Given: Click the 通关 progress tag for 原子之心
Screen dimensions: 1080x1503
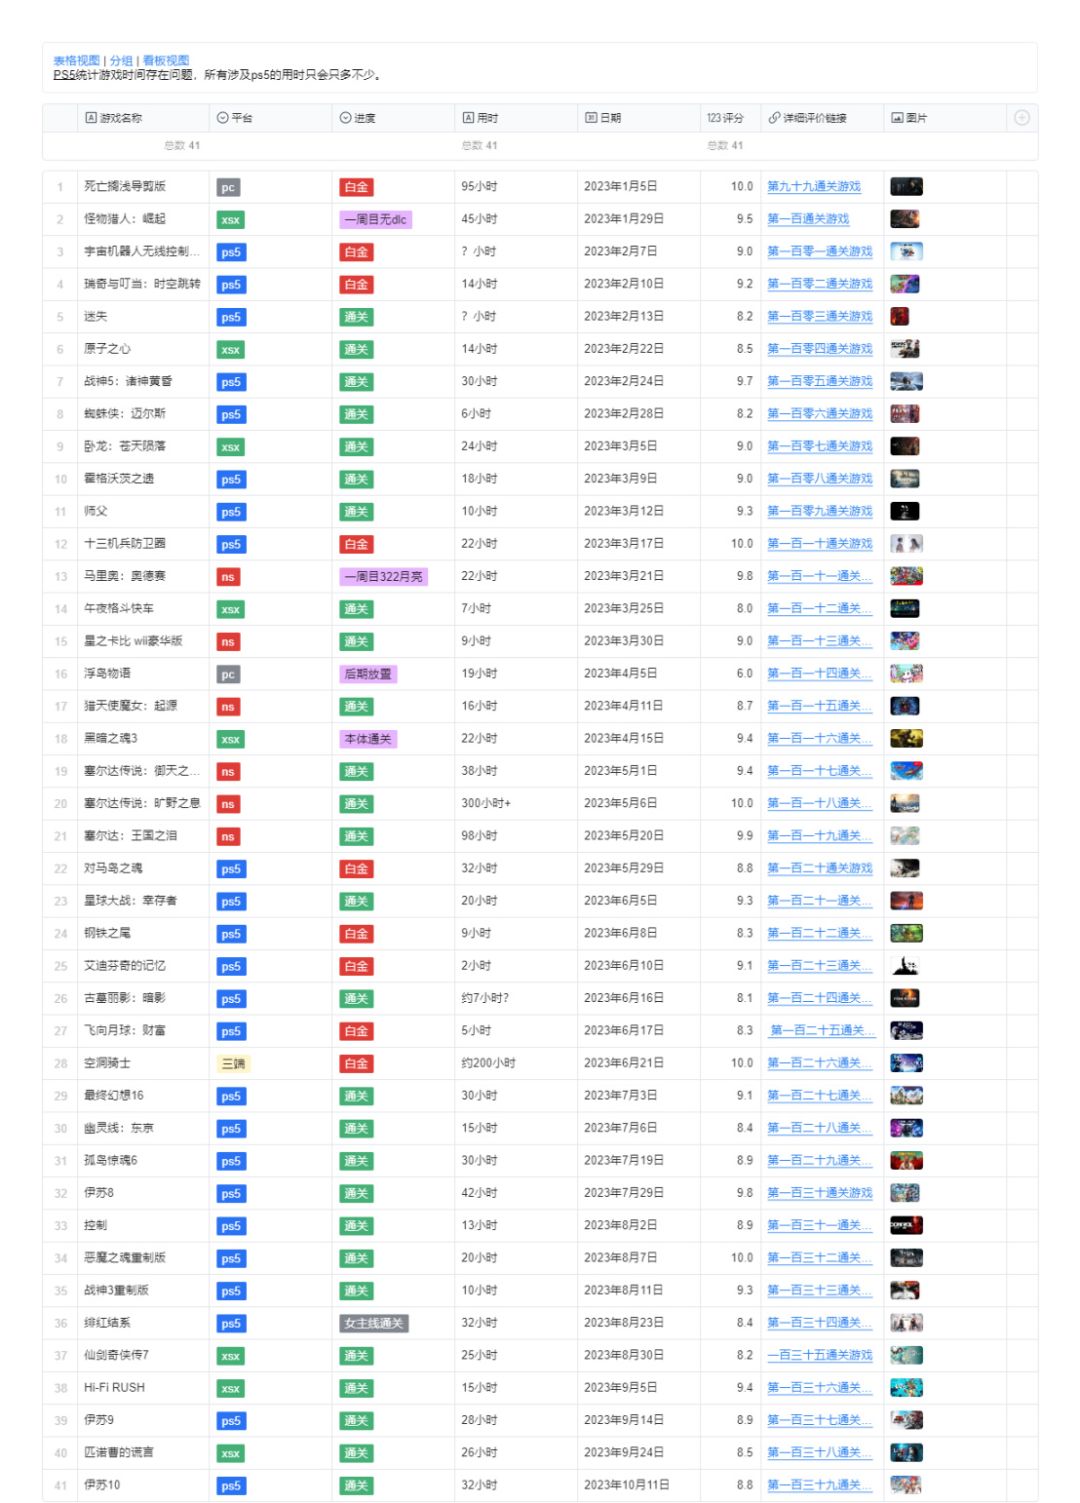Looking at the screenshot, I should tap(356, 350).
